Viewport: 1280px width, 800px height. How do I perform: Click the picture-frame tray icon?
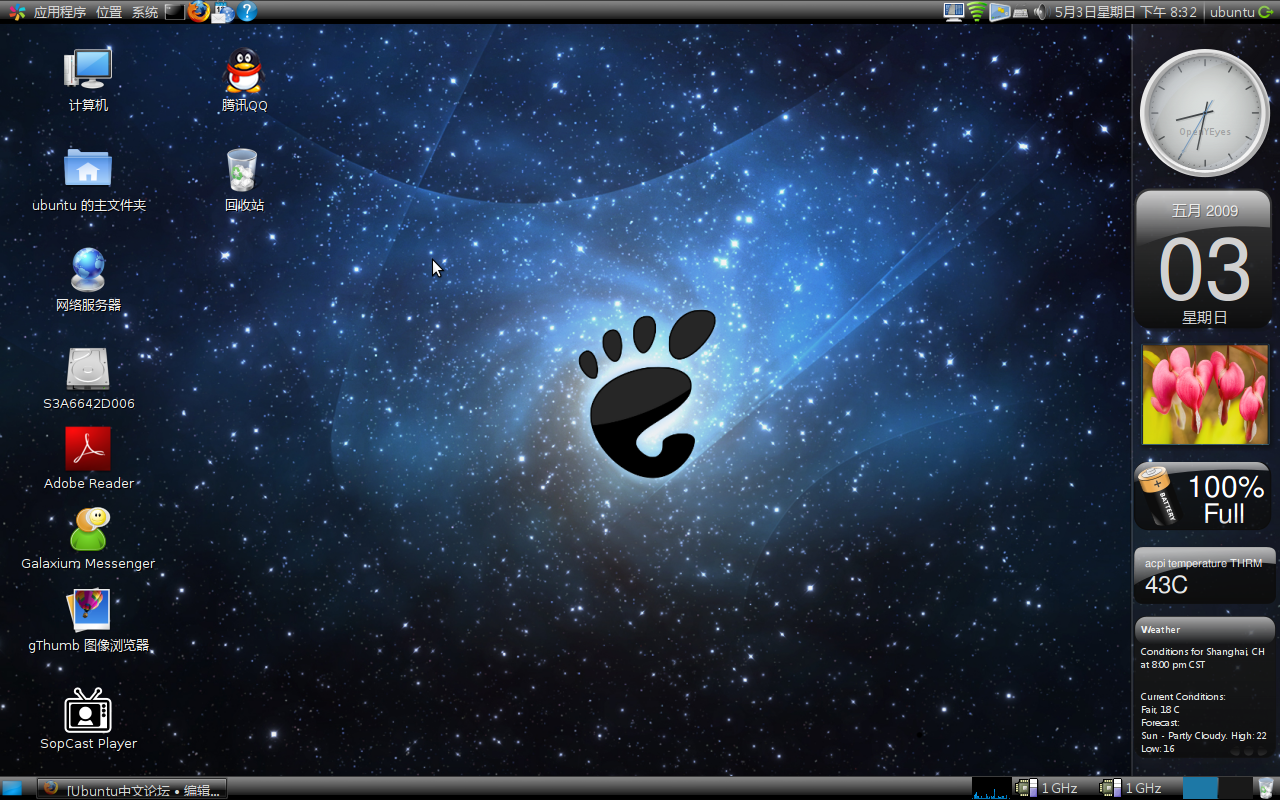click(1000, 12)
